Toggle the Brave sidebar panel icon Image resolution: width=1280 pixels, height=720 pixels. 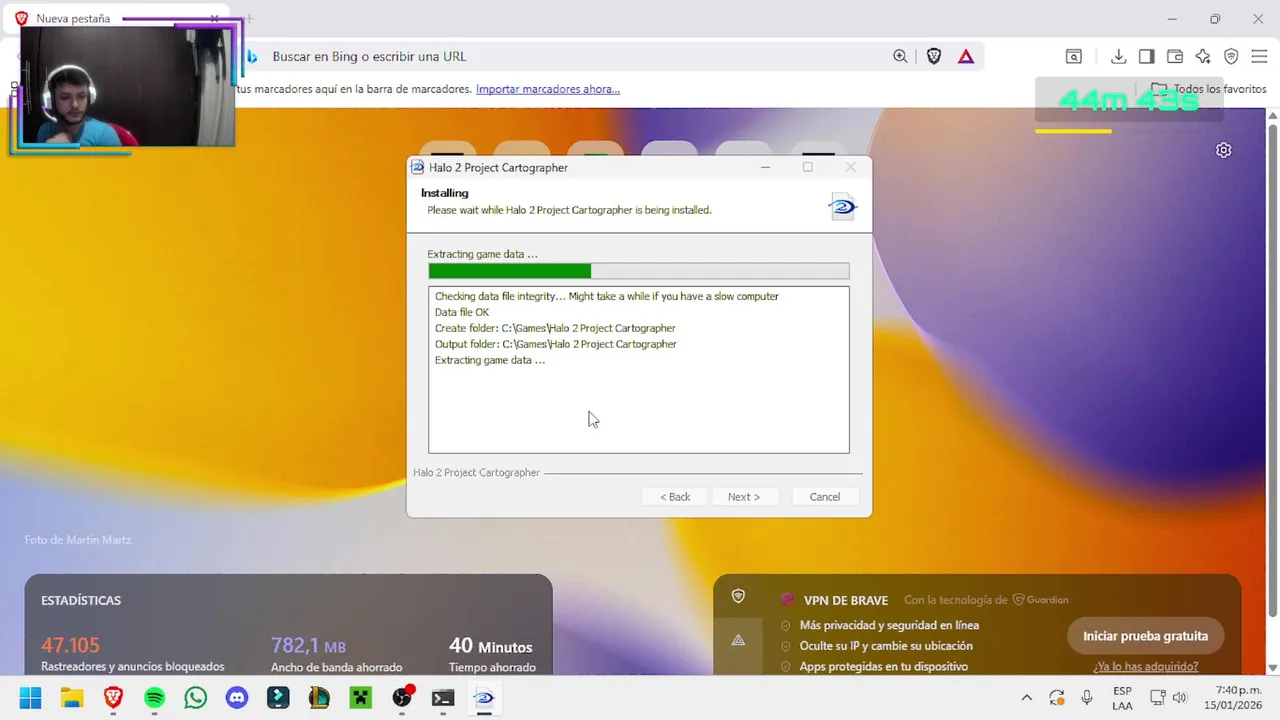click(x=1147, y=57)
